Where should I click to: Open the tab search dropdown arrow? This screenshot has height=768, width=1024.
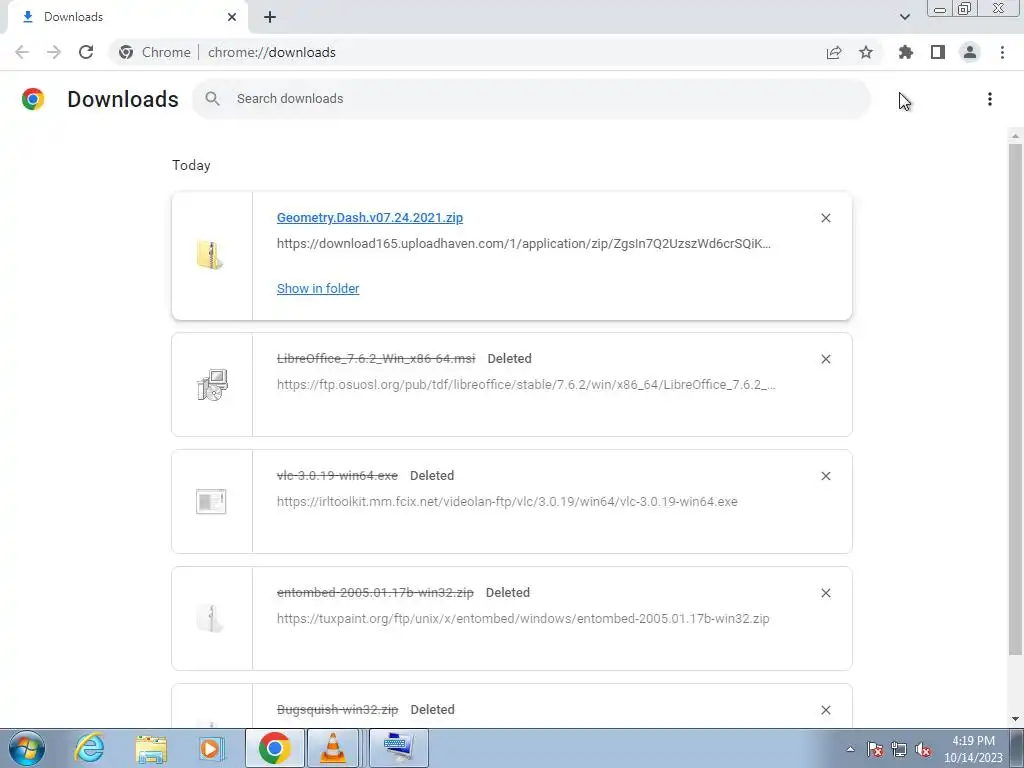904,17
